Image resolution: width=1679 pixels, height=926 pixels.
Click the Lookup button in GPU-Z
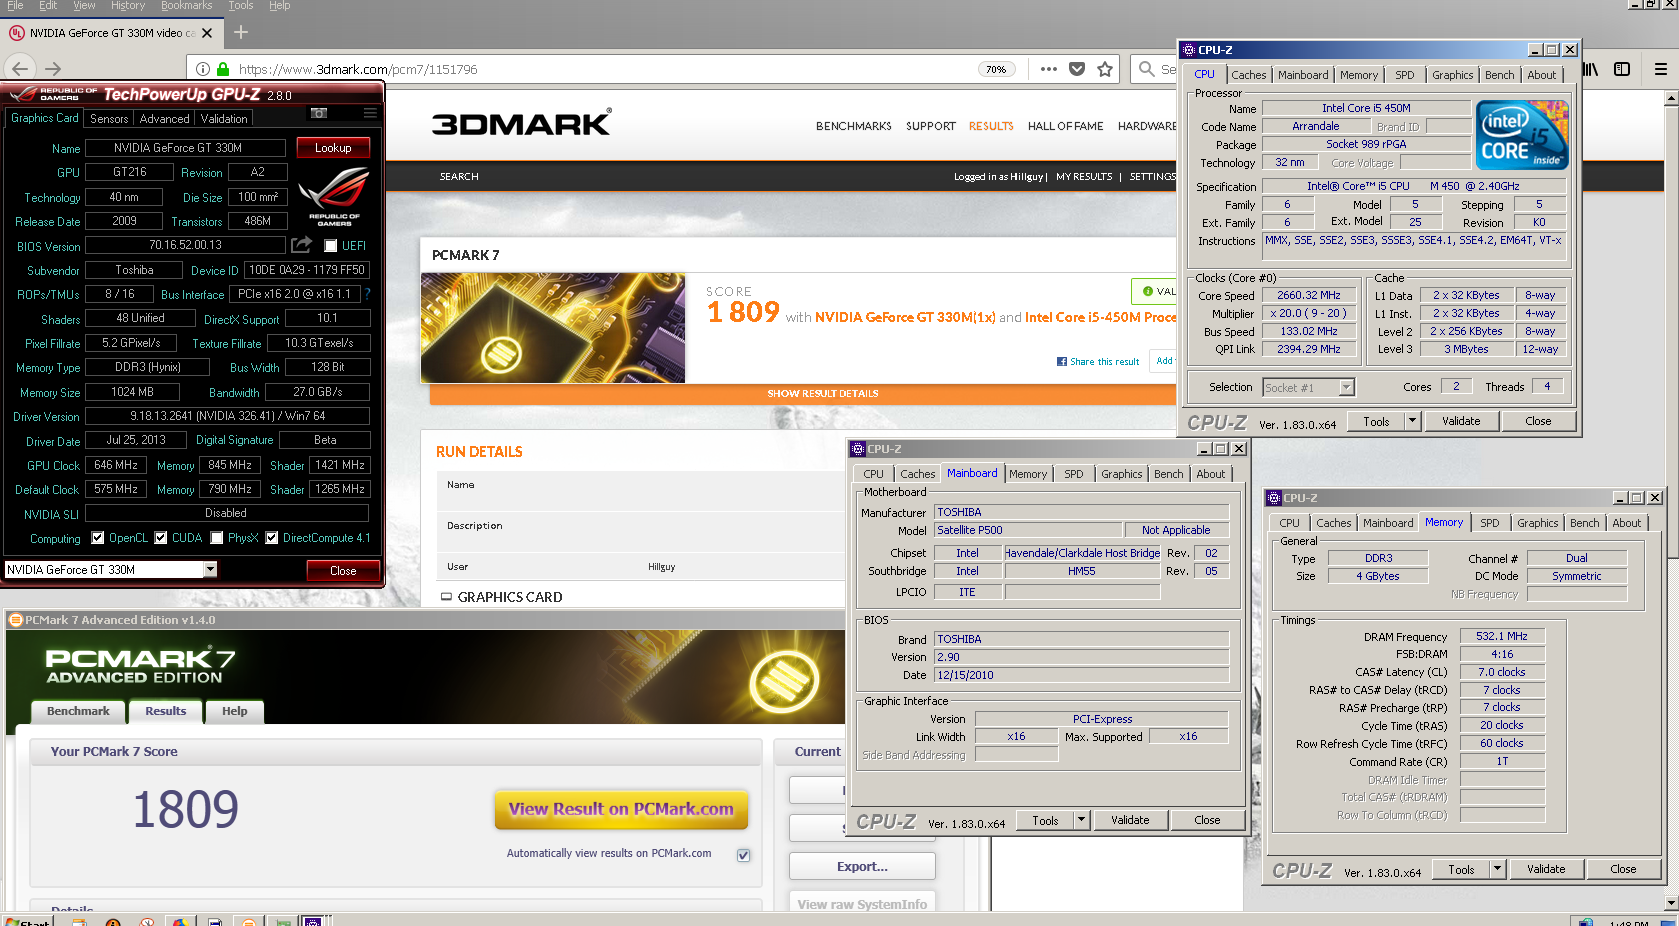coord(333,148)
